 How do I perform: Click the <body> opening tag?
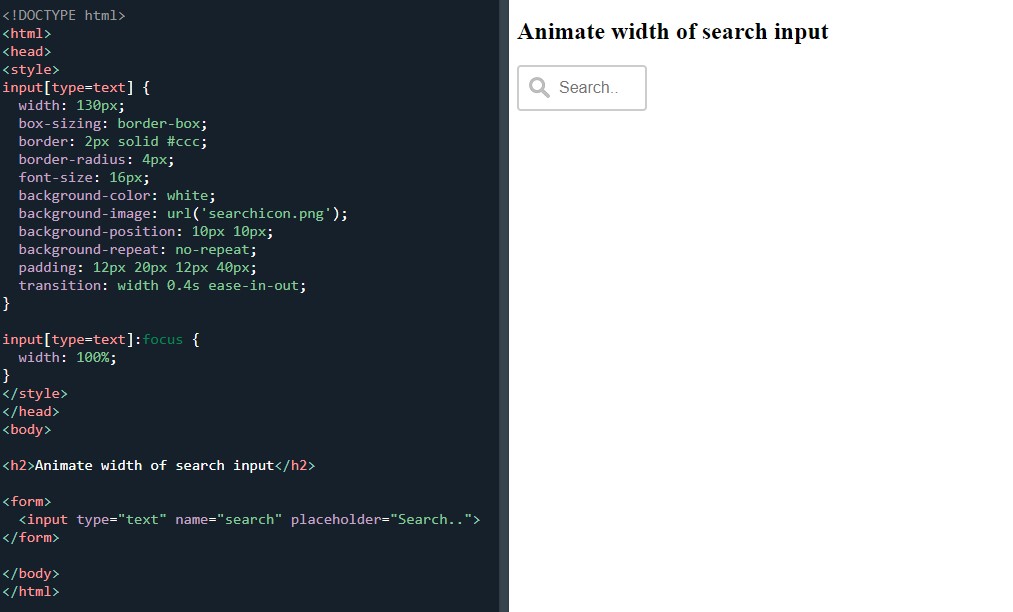26,429
